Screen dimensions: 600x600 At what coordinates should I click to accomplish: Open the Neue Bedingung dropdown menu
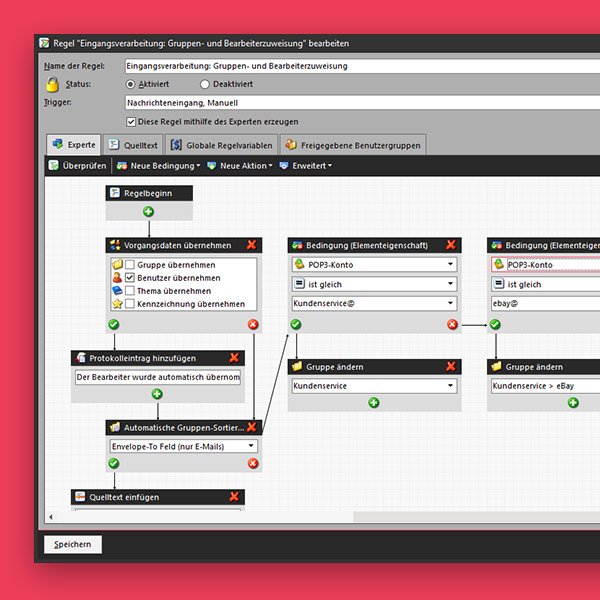pos(158,166)
